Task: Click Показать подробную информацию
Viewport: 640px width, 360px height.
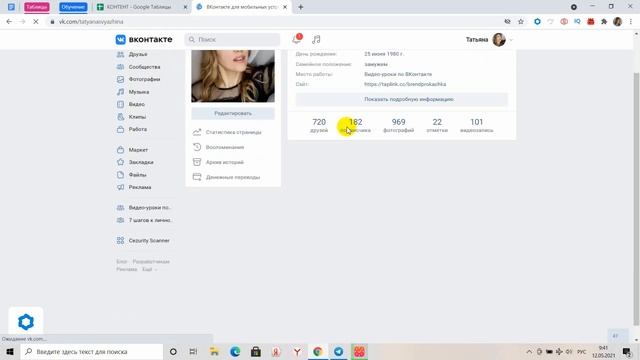Action: [402, 99]
